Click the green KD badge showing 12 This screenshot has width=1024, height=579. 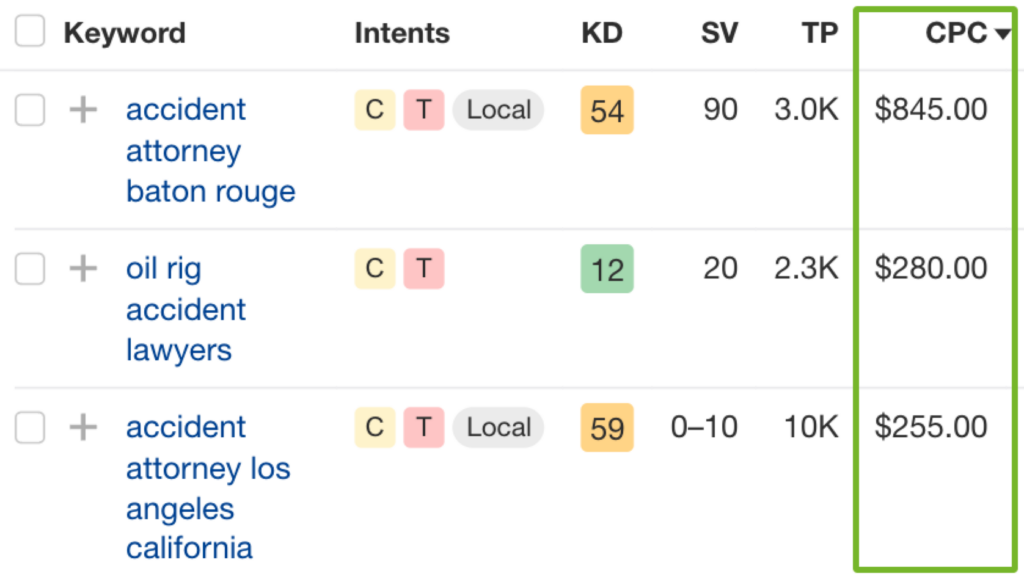[606, 268]
